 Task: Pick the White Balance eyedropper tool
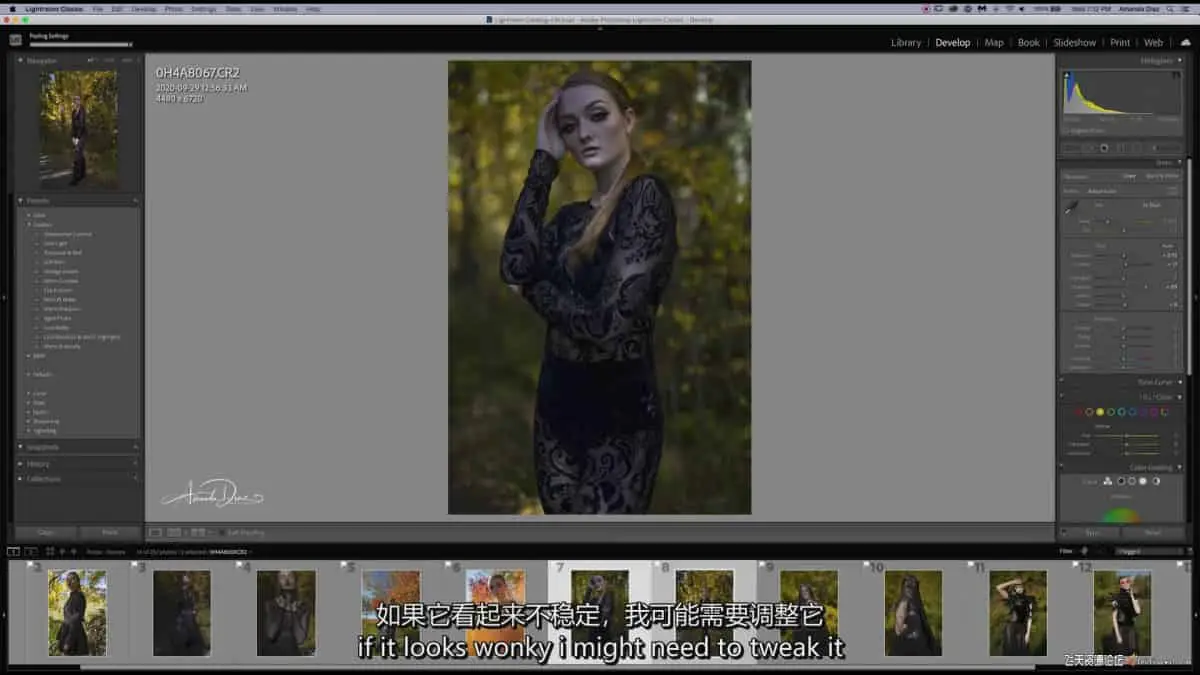[x=1071, y=207]
